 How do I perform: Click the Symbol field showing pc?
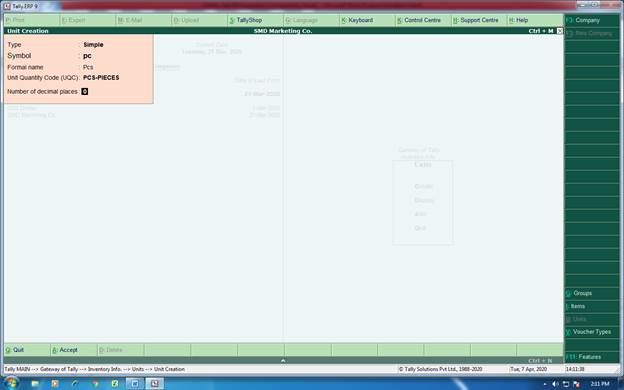[x=87, y=56]
